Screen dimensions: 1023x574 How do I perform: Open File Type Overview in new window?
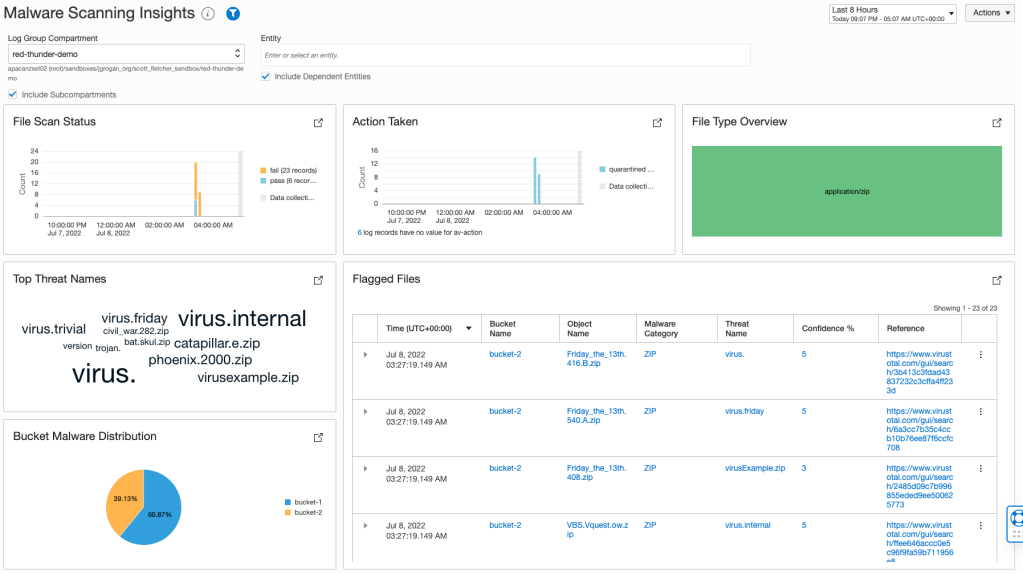[x=996, y=123]
